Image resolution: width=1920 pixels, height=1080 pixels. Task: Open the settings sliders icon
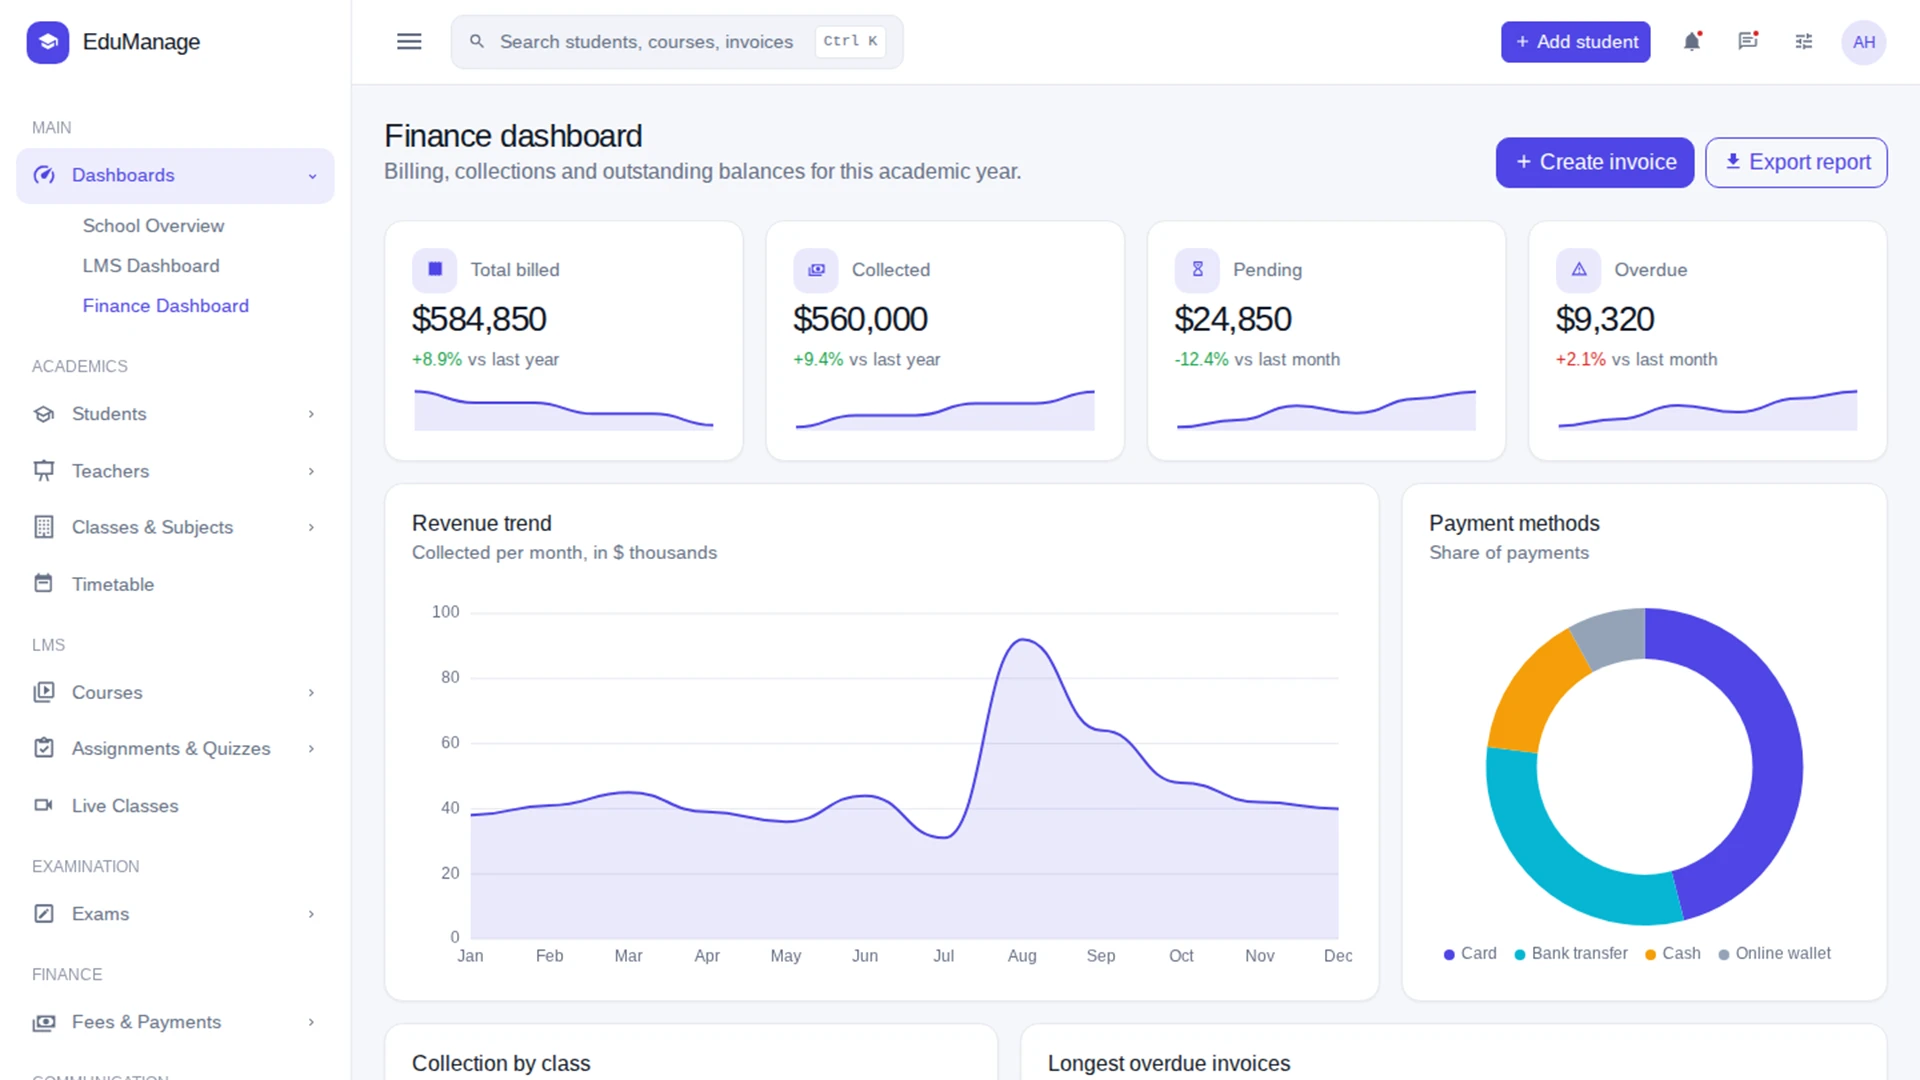coord(1804,42)
